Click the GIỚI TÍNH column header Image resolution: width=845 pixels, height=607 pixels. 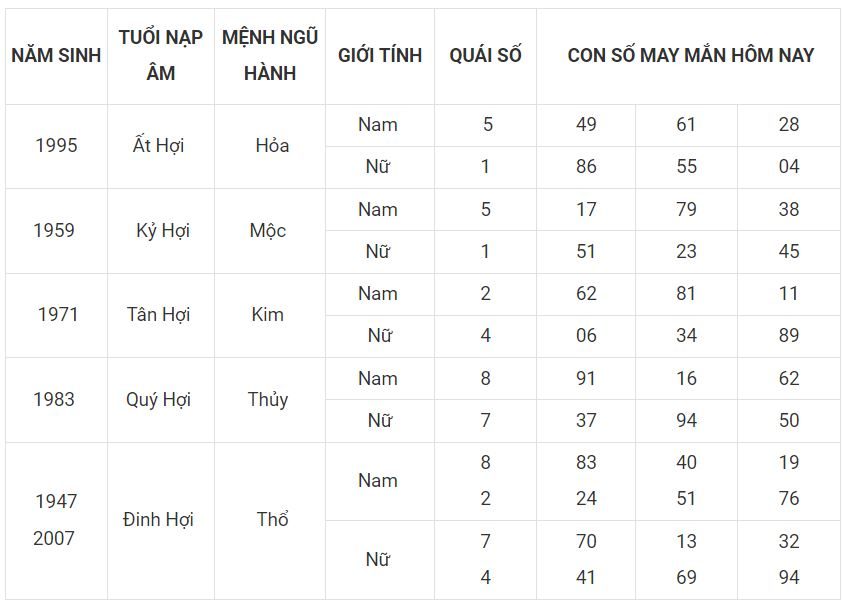point(380,55)
